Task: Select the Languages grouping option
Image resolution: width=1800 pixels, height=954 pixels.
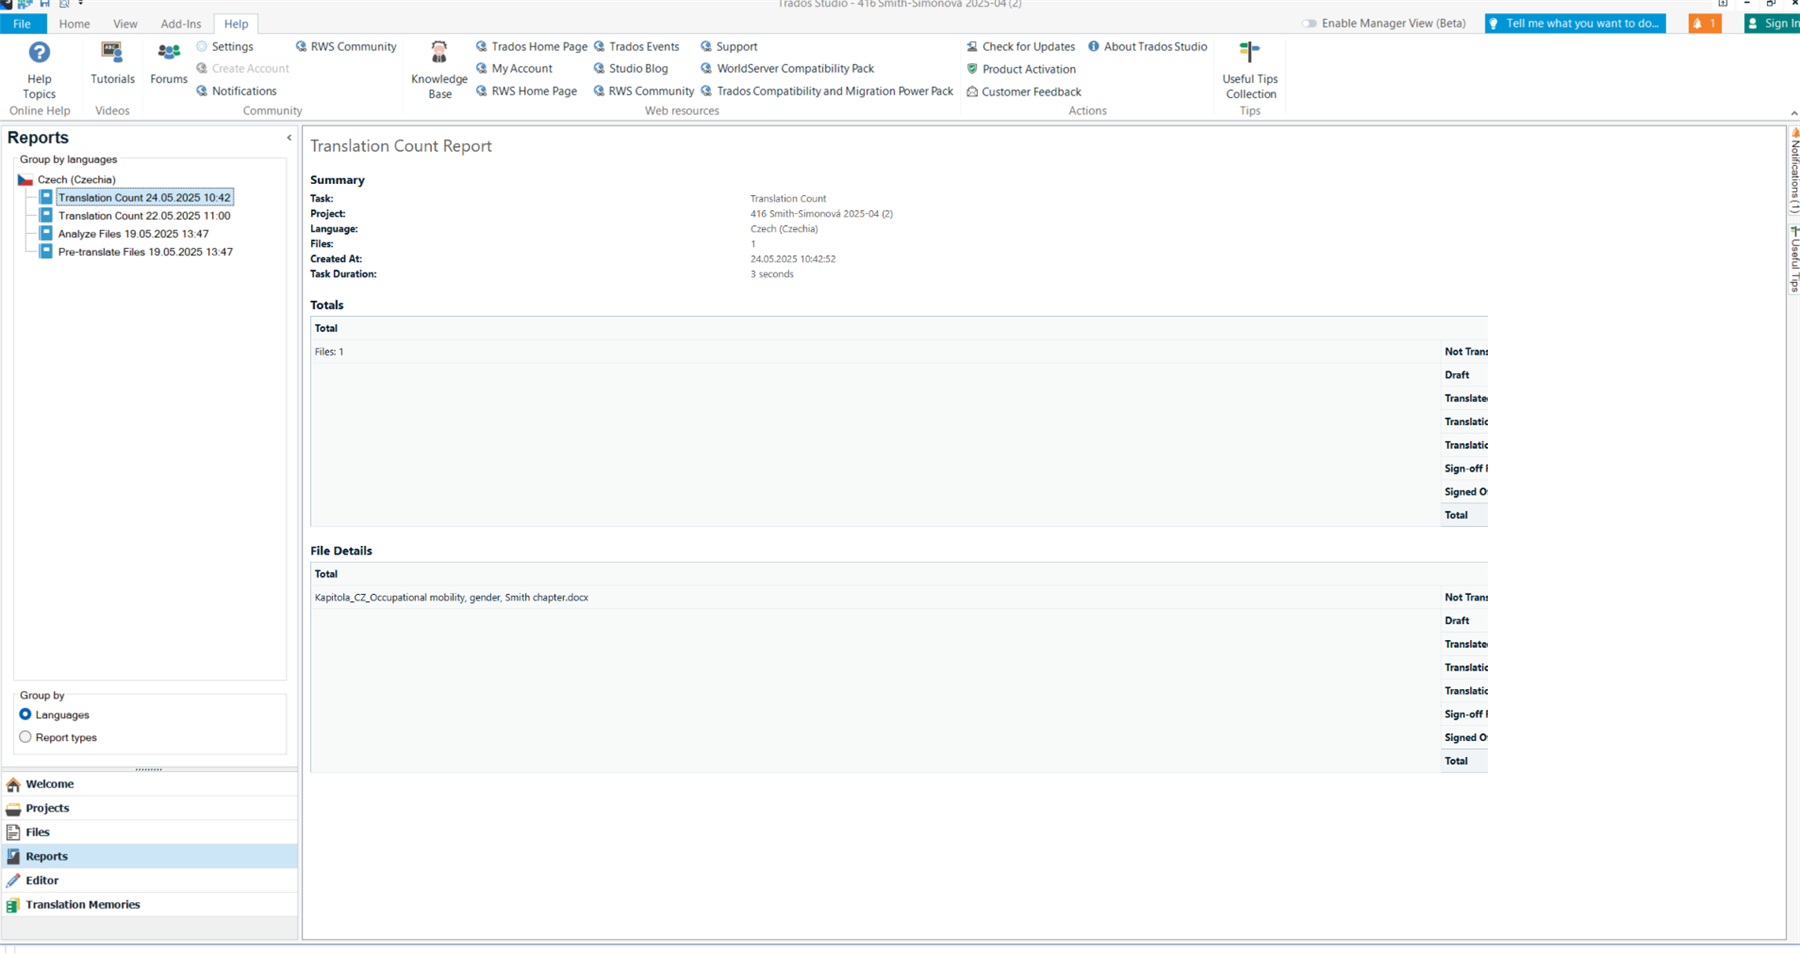Action: (x=24, y=714)
